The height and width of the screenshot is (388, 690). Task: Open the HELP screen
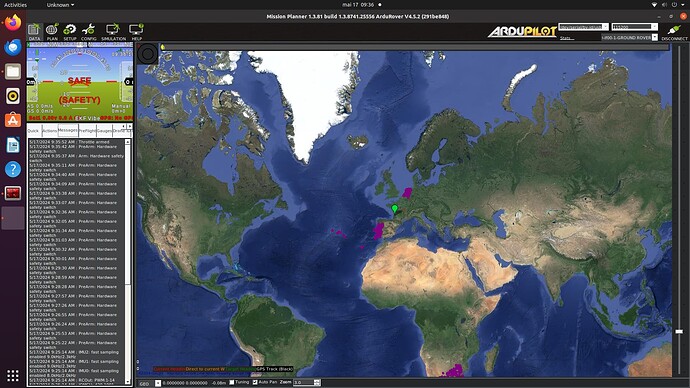coord(136,32)
